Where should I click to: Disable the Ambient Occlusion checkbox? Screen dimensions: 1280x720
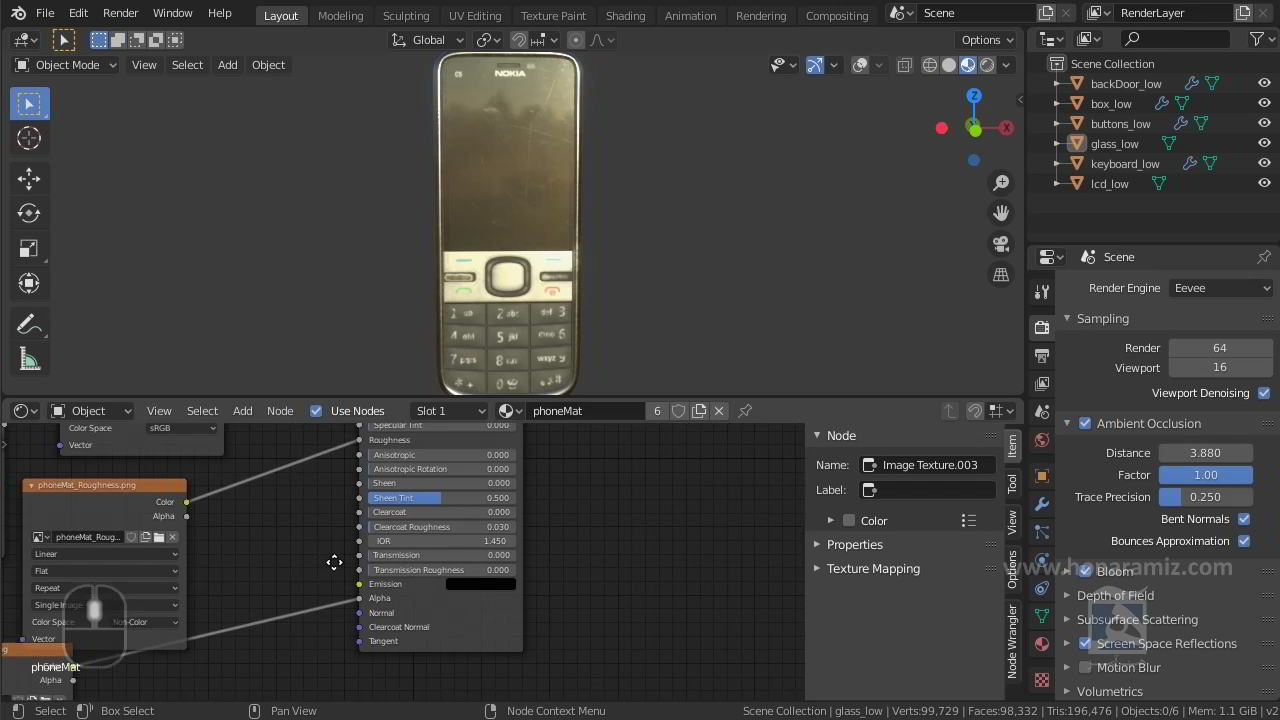(1085, 424)
